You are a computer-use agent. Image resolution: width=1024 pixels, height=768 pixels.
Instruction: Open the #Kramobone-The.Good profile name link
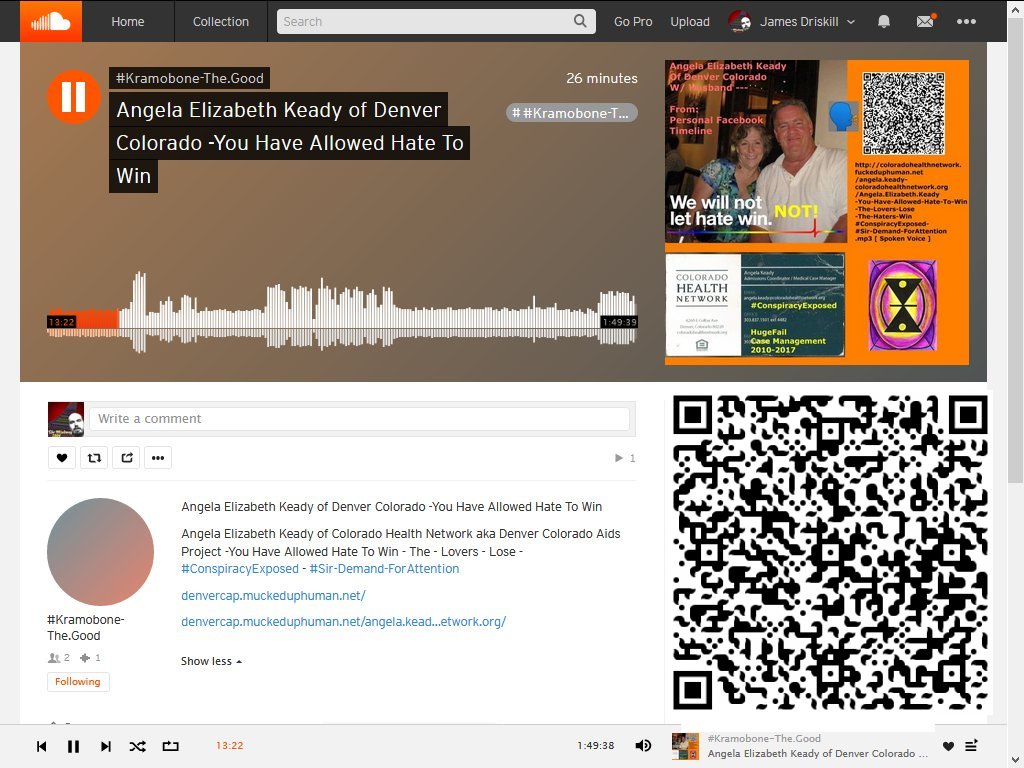click(86, 628)
